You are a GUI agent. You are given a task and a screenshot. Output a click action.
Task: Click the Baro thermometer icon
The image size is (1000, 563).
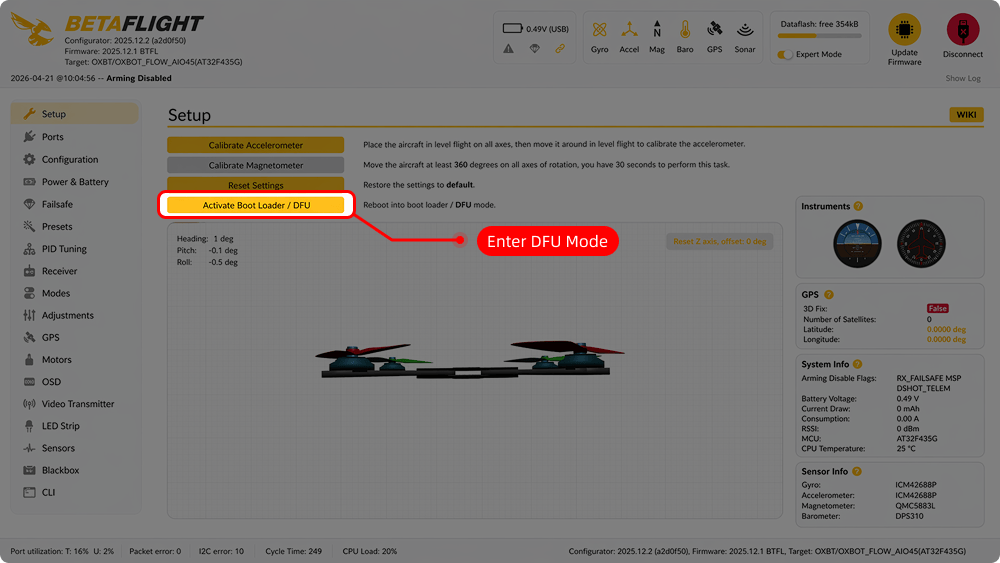[x=685, y=29]
